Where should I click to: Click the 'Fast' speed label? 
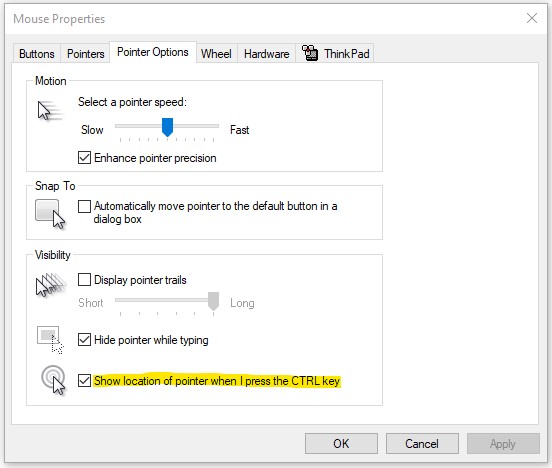pyautogui.click(x=239, y=130)
